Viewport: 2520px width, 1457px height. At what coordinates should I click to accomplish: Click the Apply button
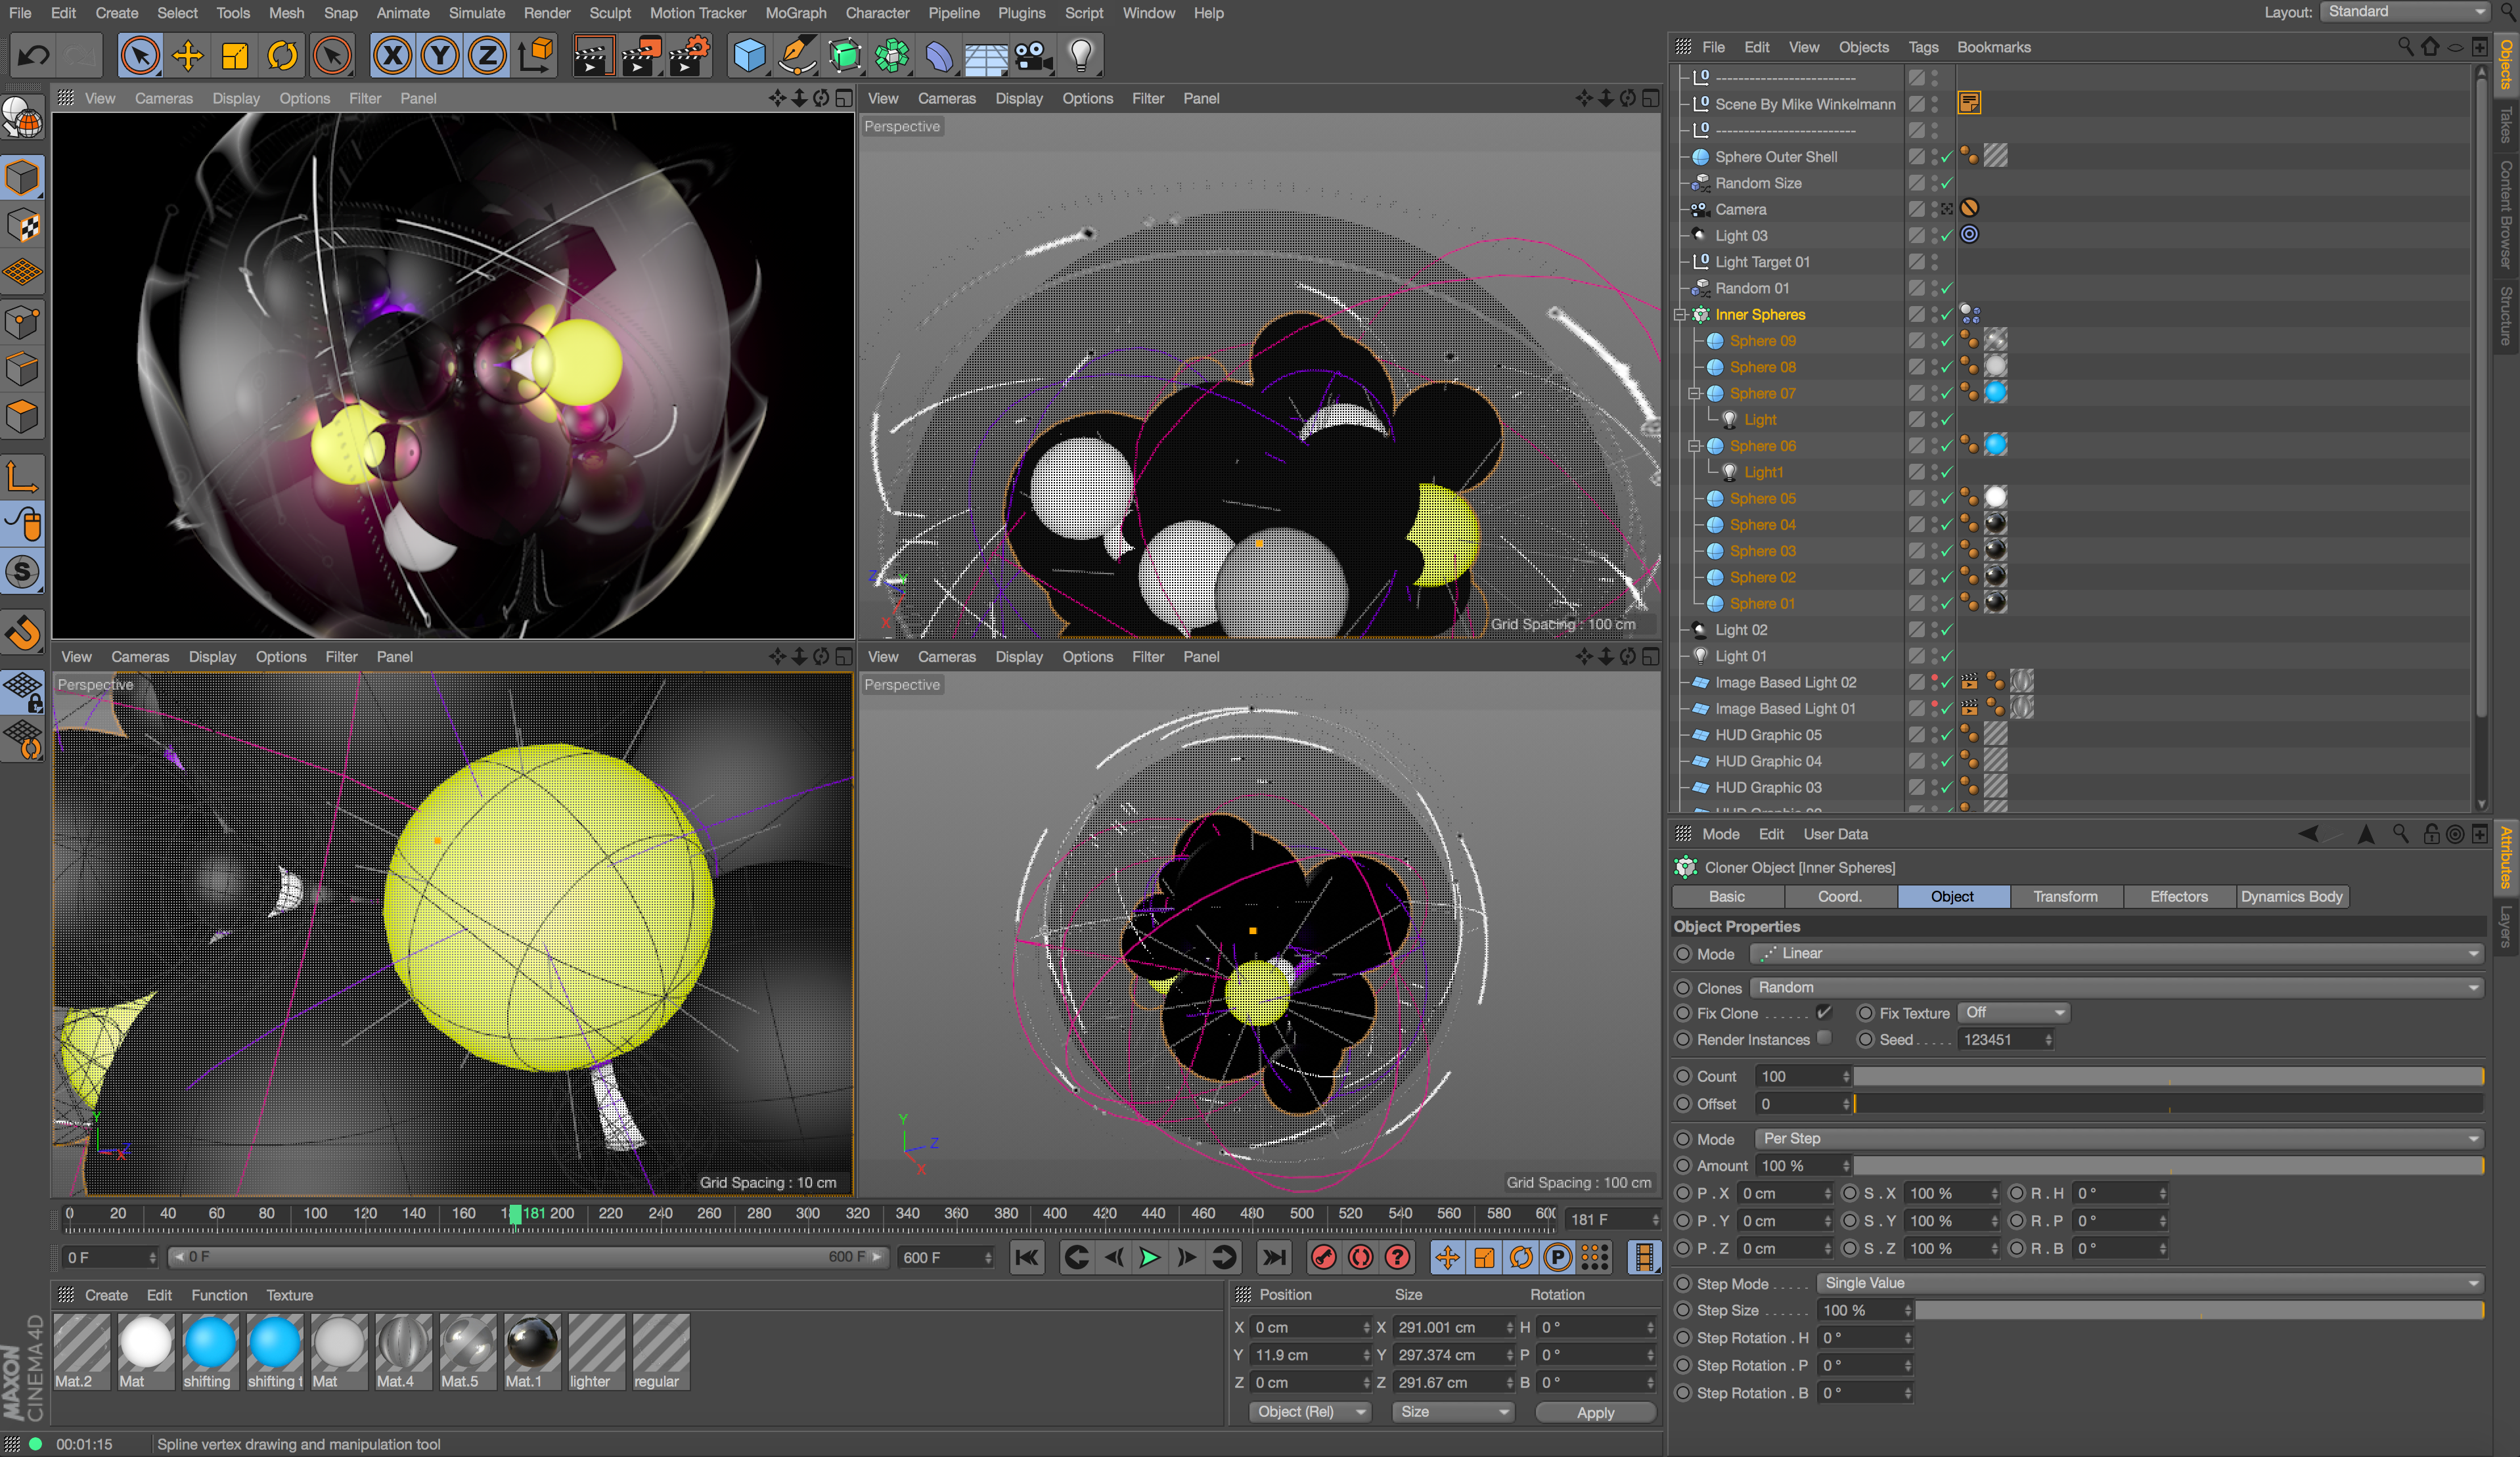tap(1595, 1412)
